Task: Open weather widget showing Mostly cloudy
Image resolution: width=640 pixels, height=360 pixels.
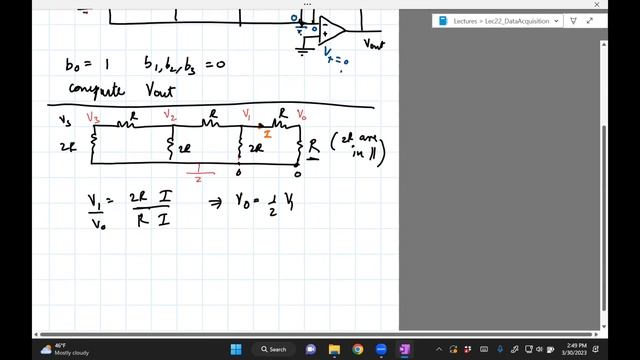Action: tap(65, 349)
